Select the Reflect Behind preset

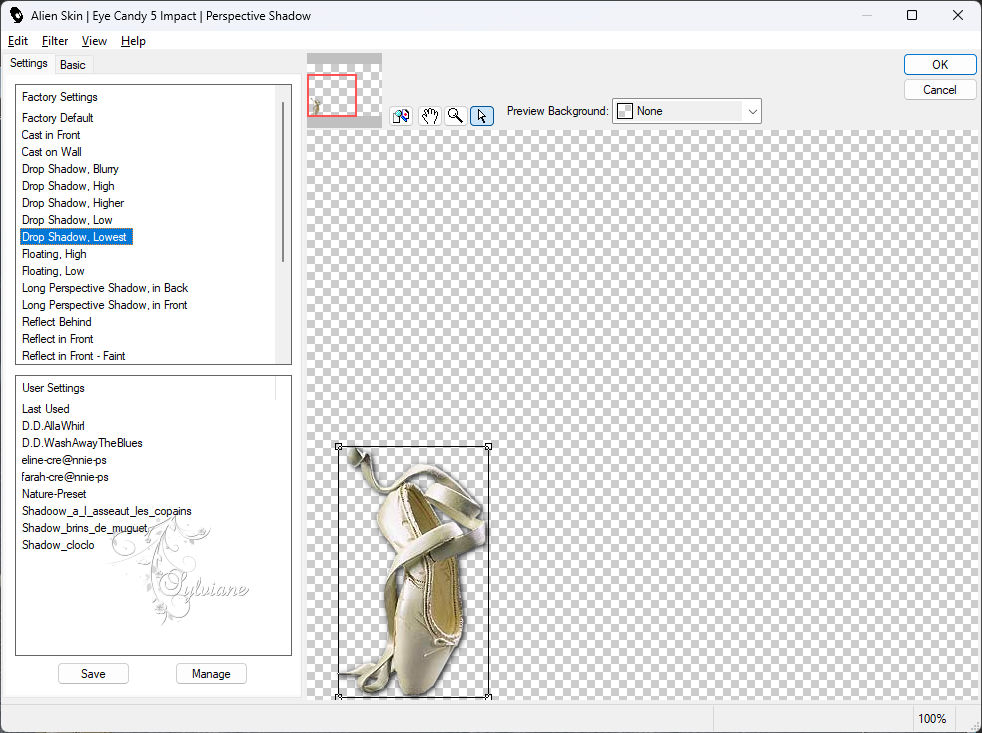click(56, 321)
